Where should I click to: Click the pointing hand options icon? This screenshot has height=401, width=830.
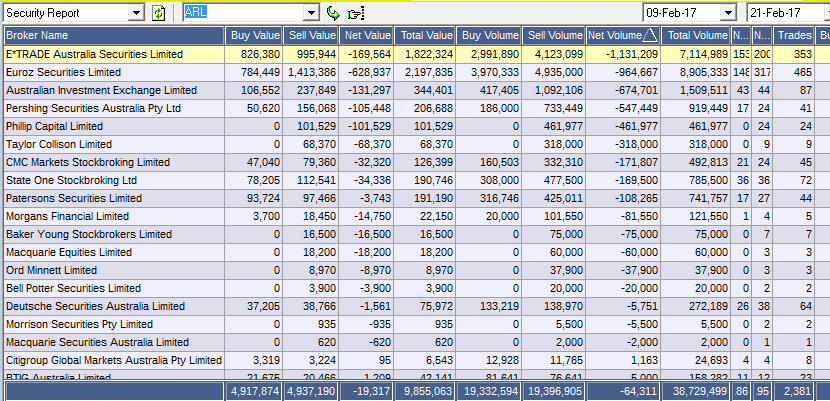tap(356, 13)
